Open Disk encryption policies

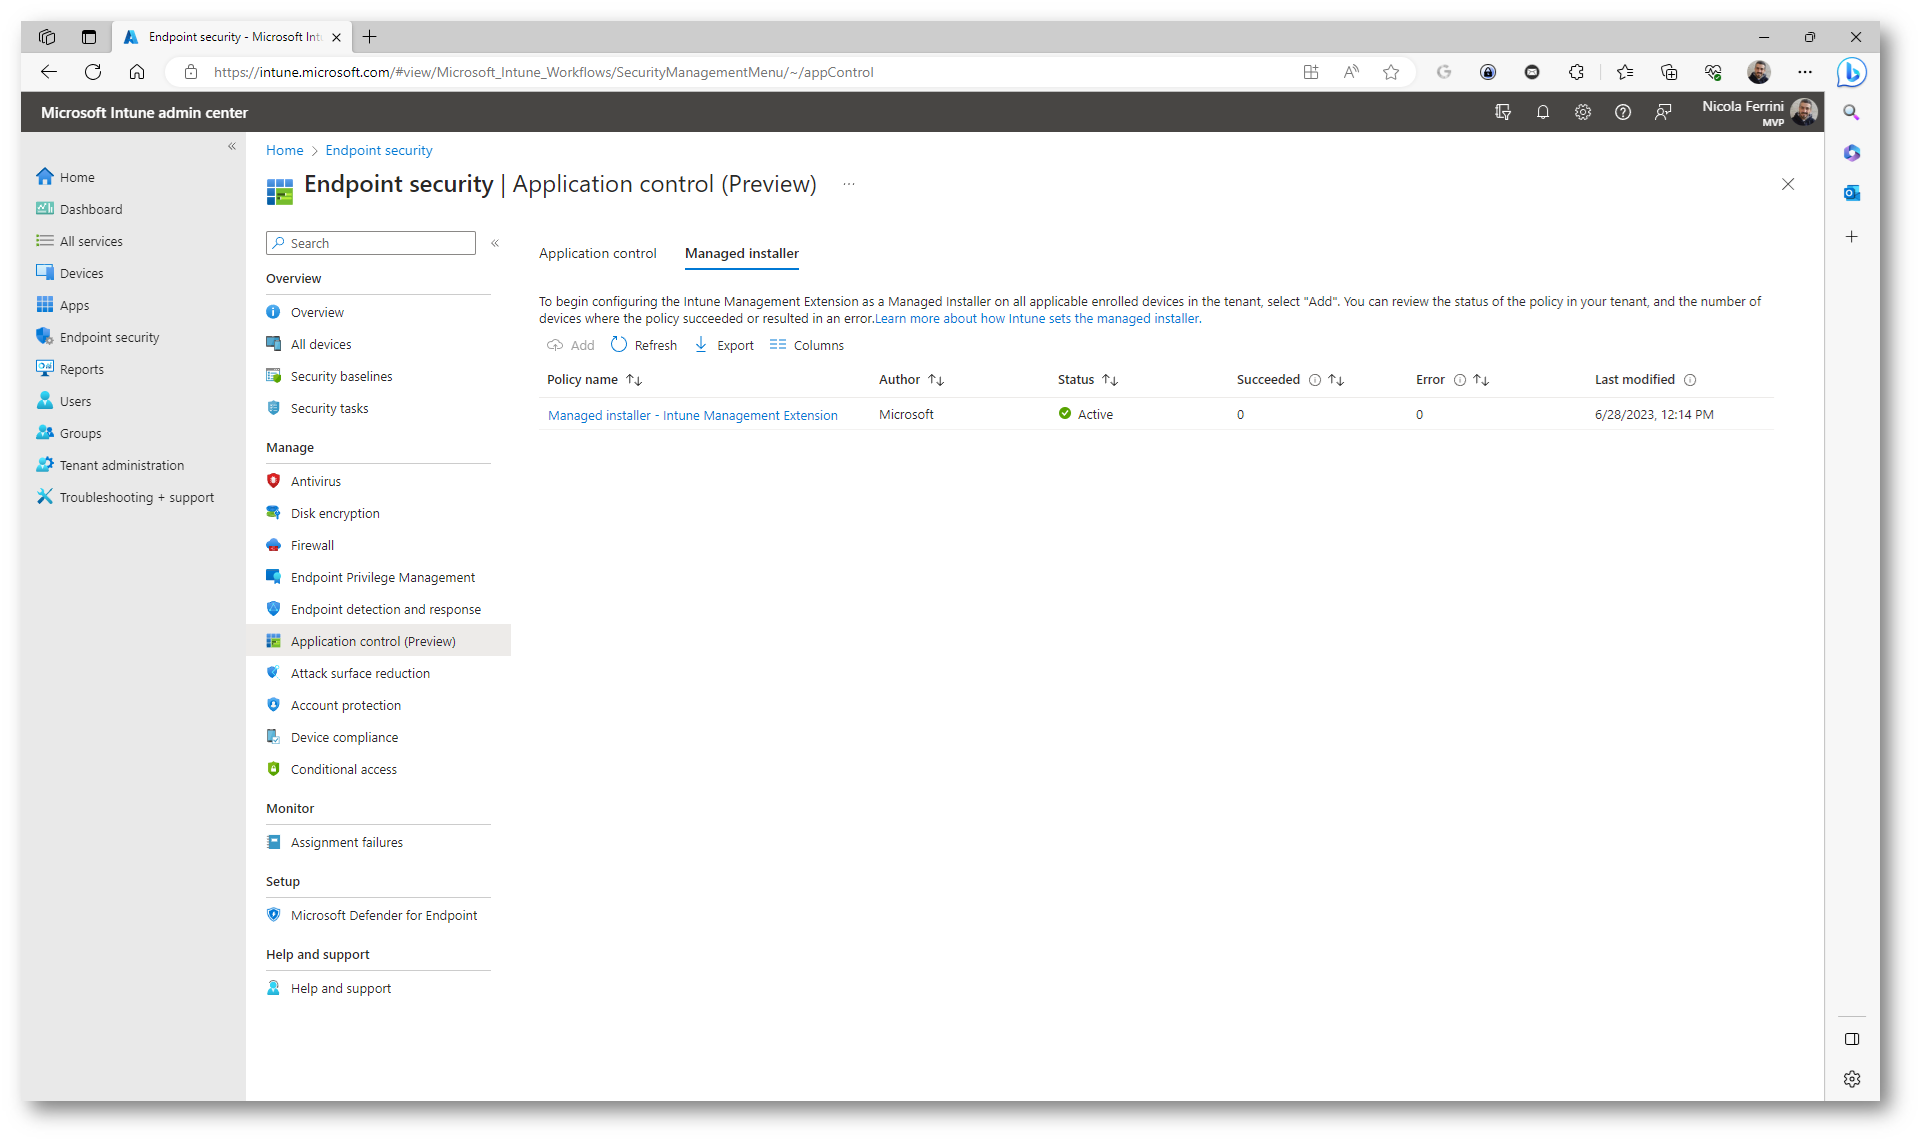pyautogui.click(x=334, y=513)
